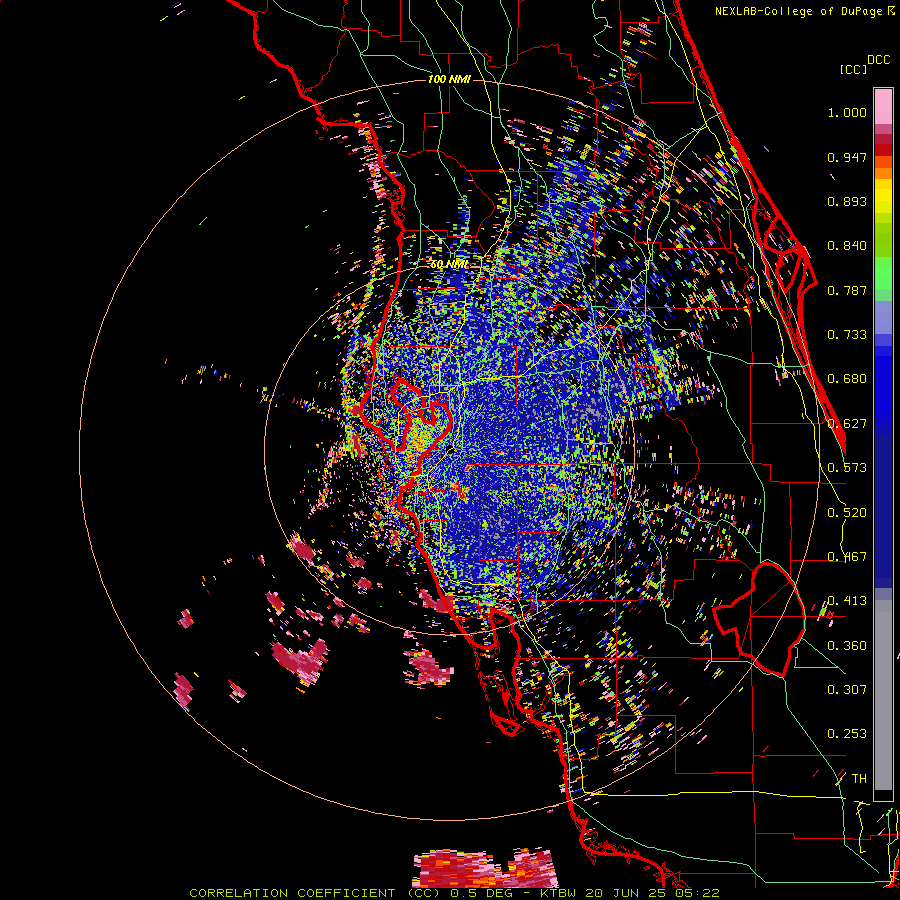Image resolution: width=900 pixels, height=900 pixels.
Task: Click the 0.627 scale value
Action: pos(847,424)
